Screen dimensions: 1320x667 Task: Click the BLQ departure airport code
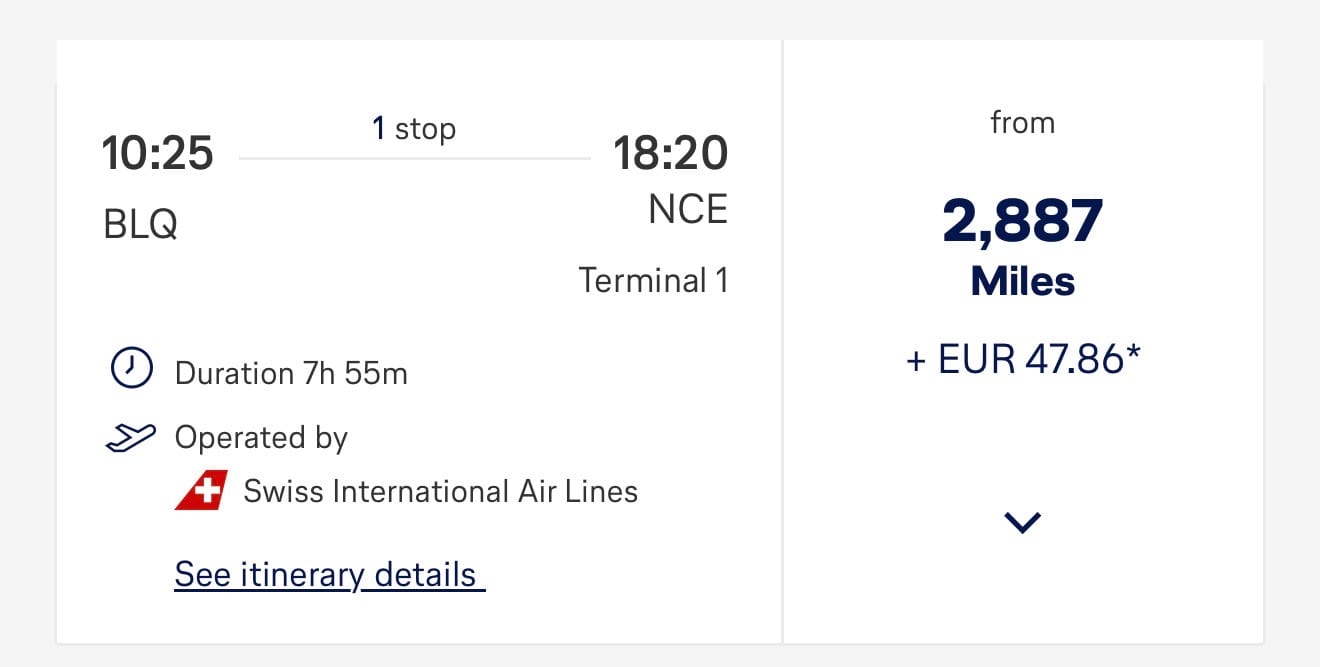click(141, 224)
